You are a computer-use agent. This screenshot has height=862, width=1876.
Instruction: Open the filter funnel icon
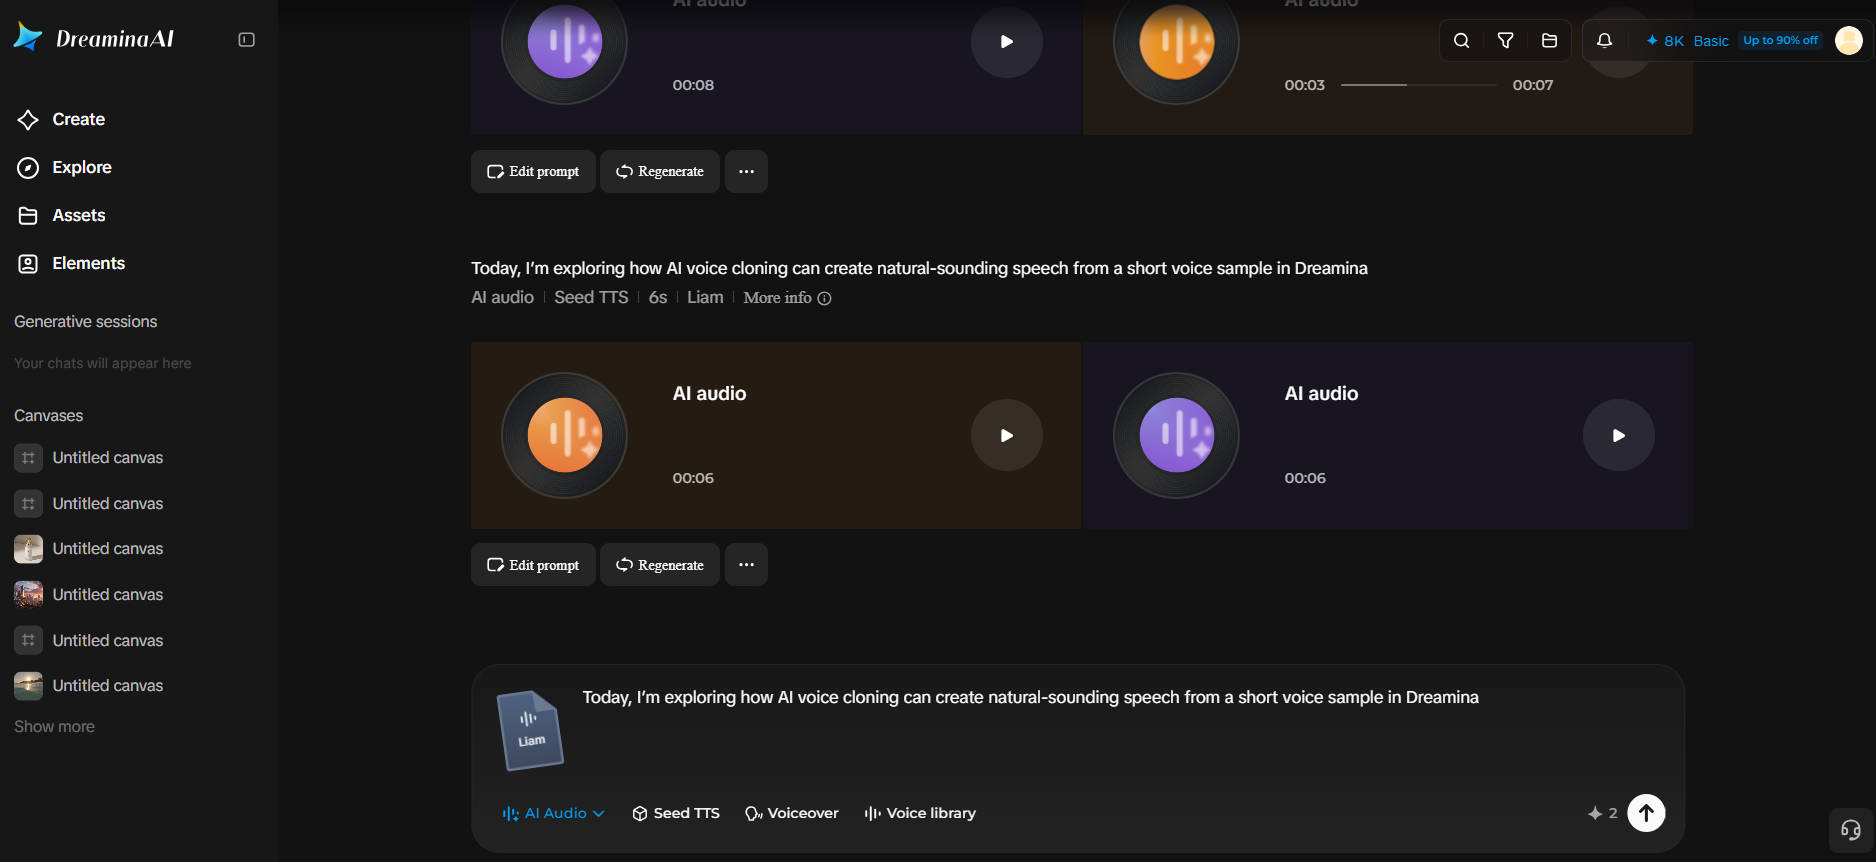pos(1505,41)
